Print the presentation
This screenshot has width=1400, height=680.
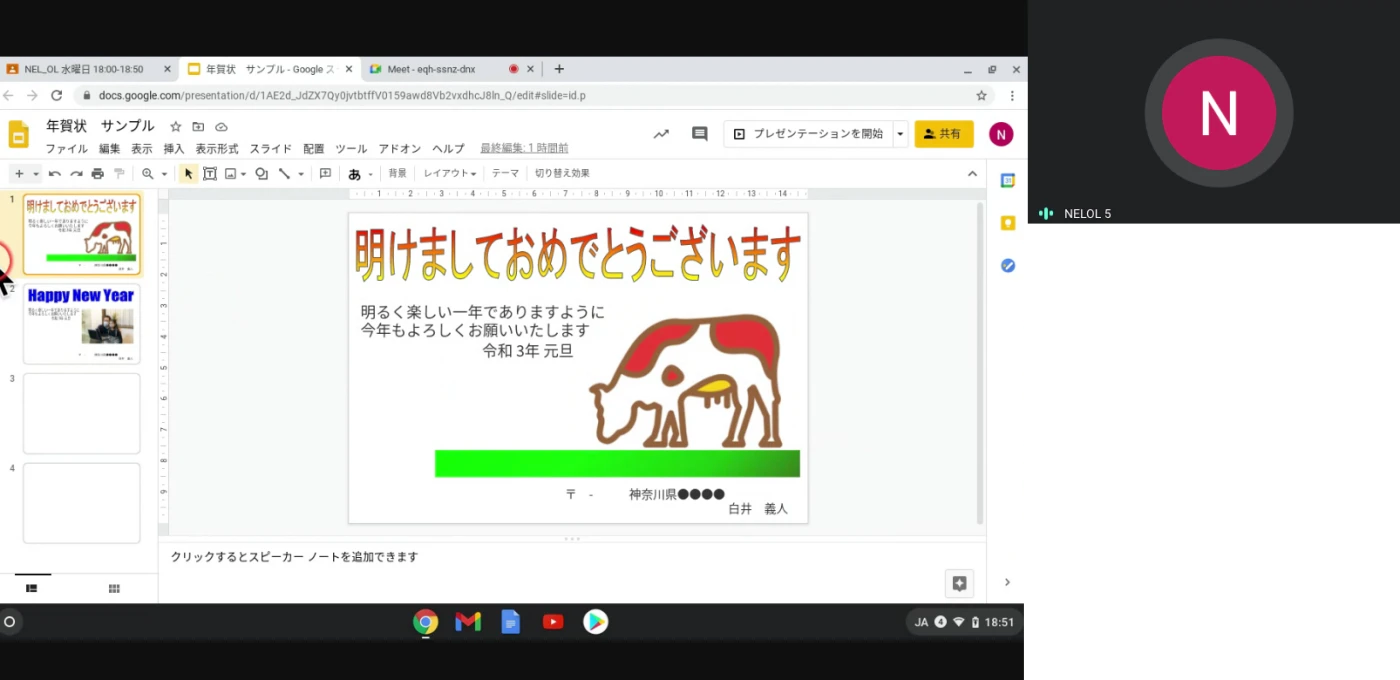click(x=97, y=174)
